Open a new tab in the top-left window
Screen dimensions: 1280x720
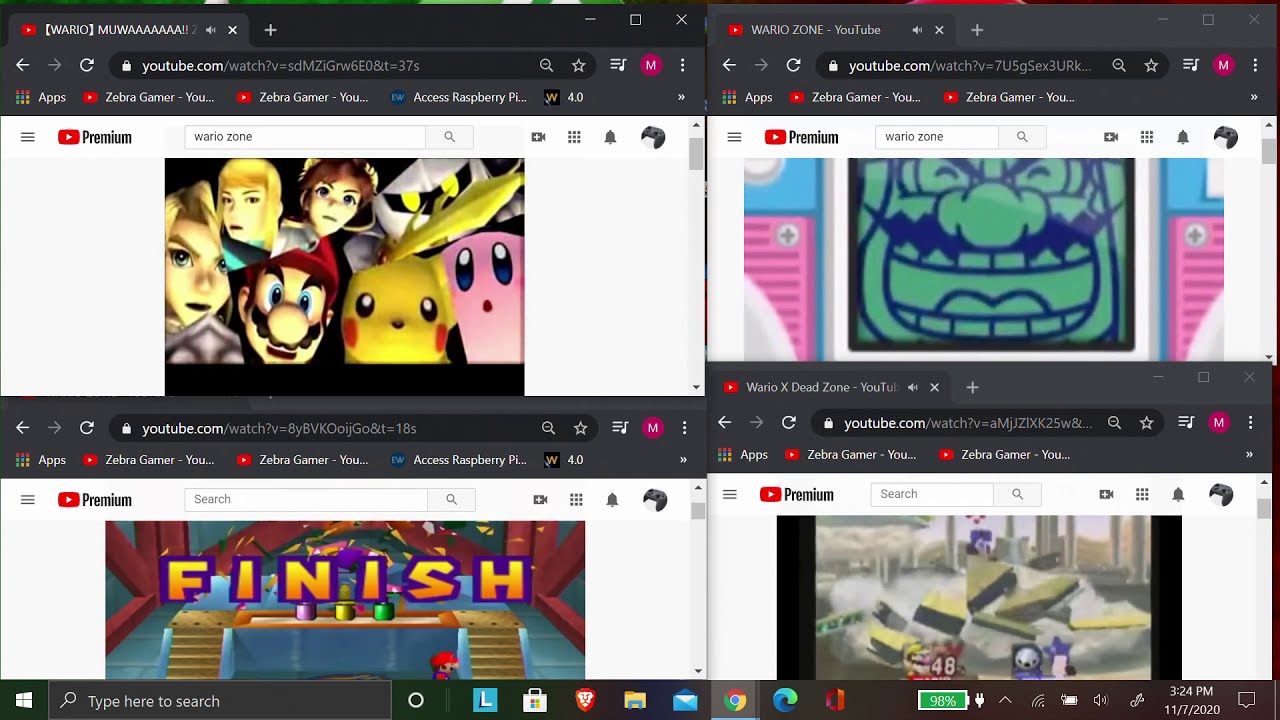[270, 30]
